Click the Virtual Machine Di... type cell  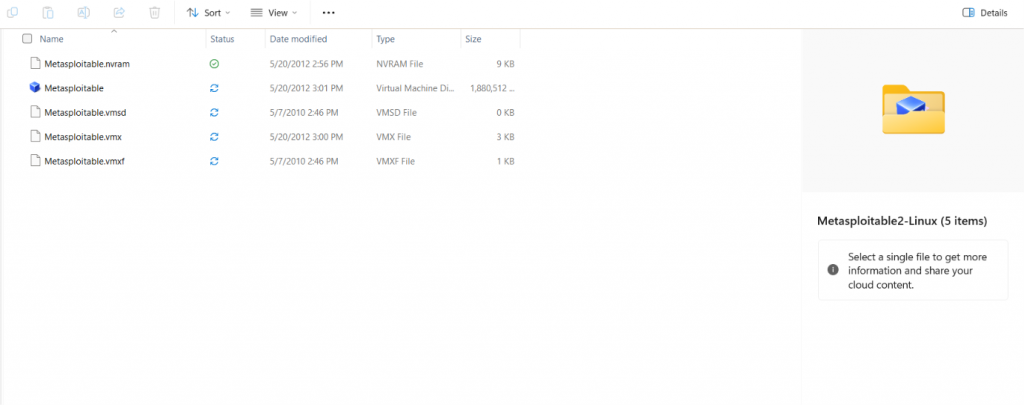click(415, 88)
